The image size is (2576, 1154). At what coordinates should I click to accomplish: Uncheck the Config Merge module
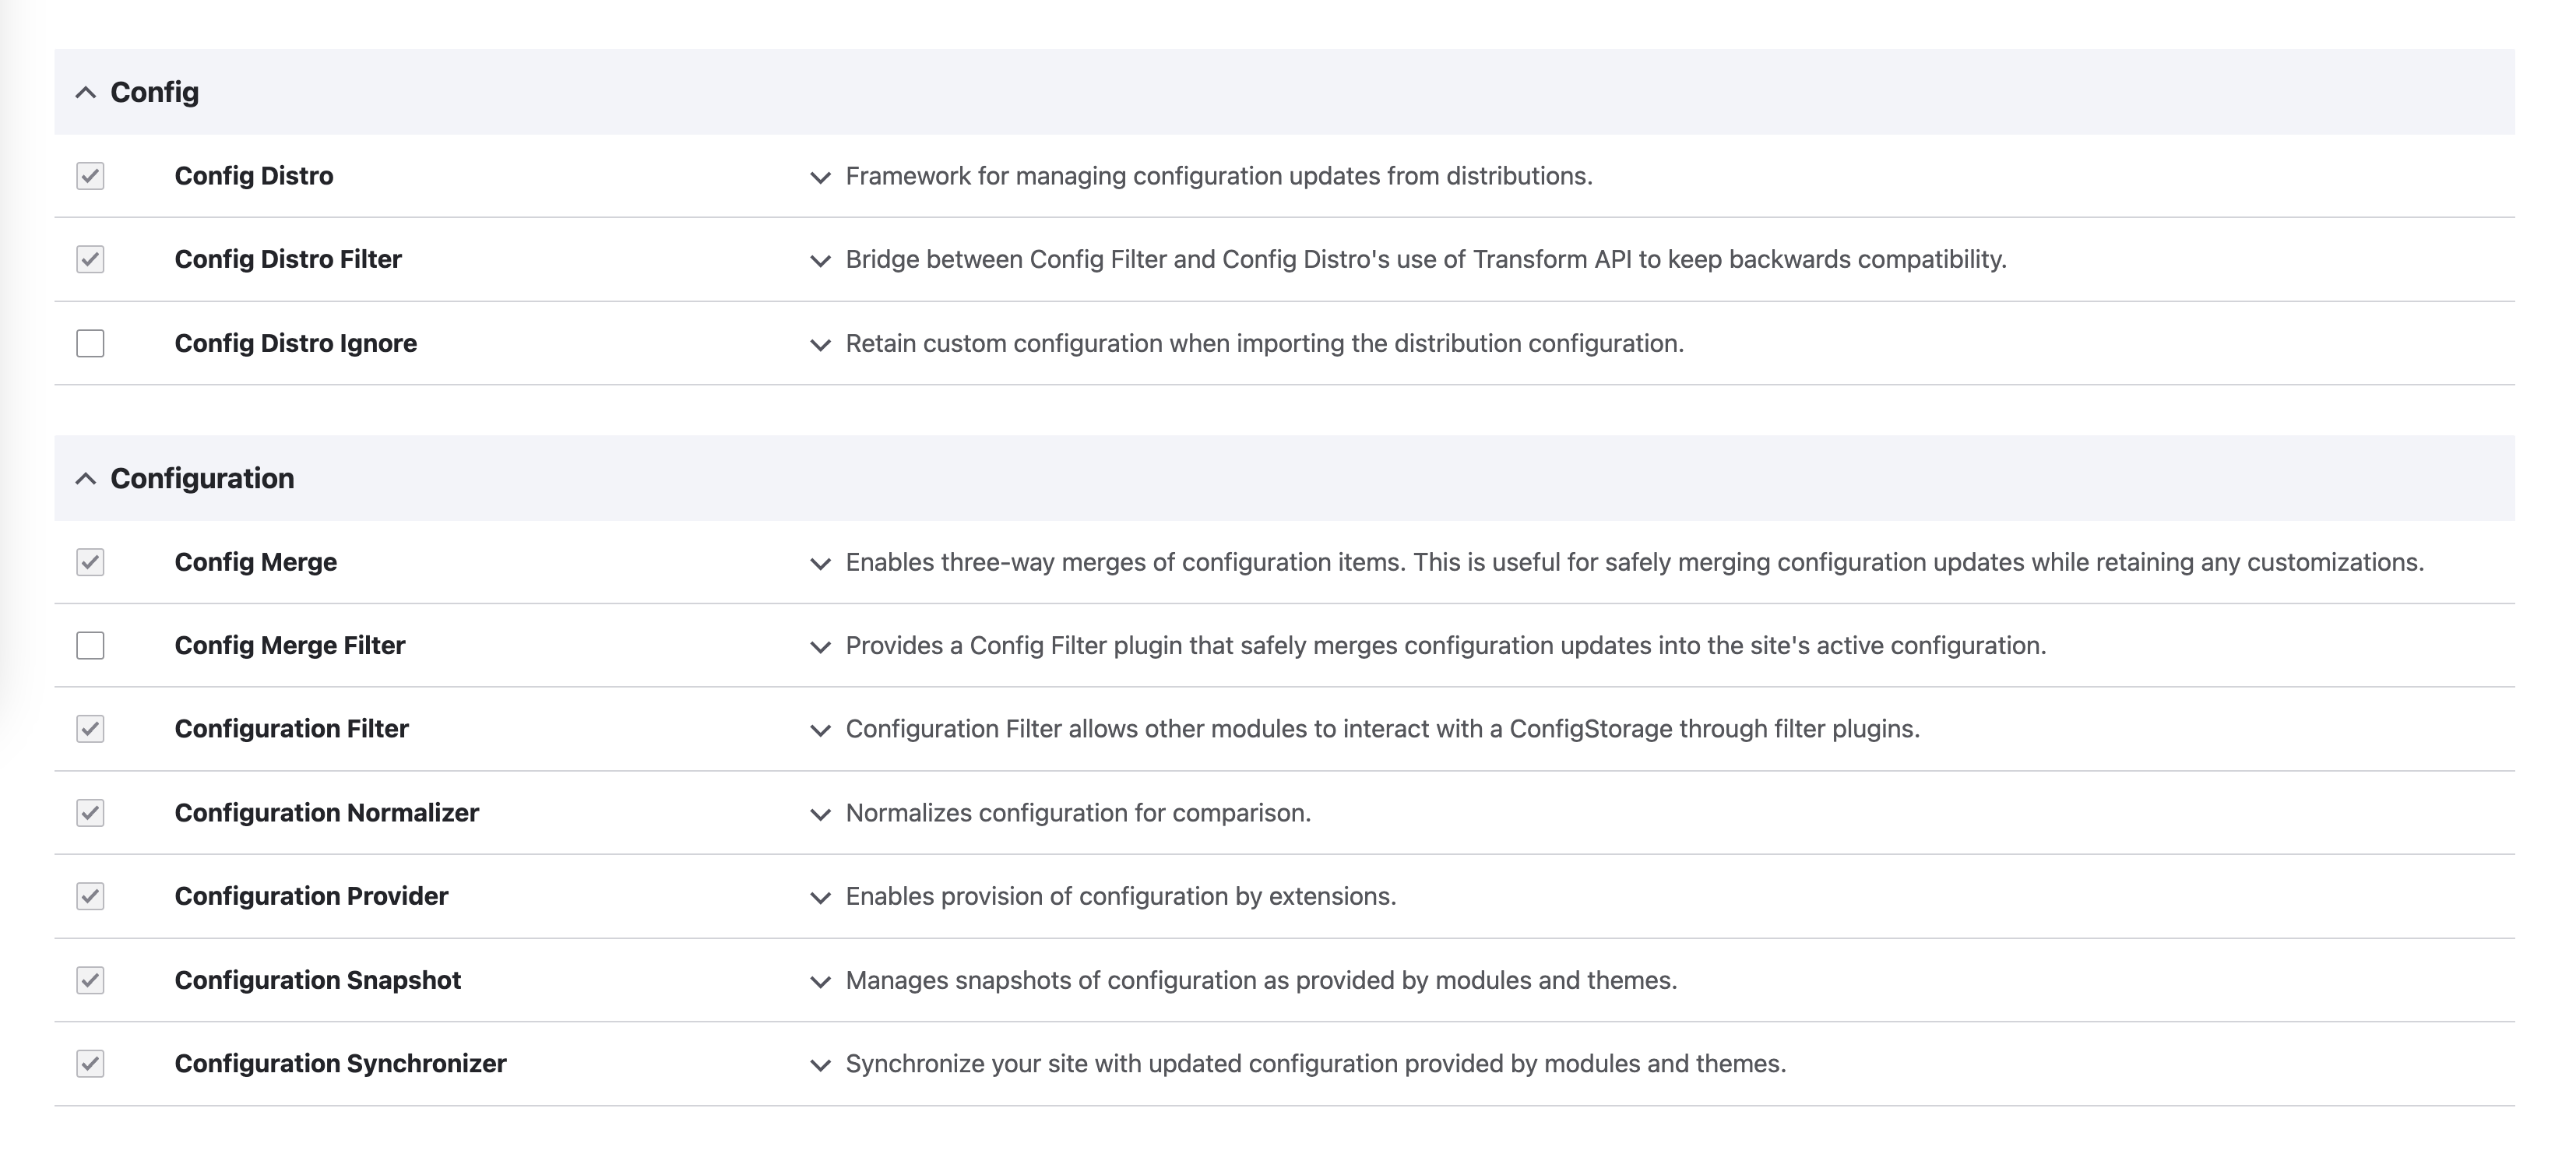[x=90, y=562]
